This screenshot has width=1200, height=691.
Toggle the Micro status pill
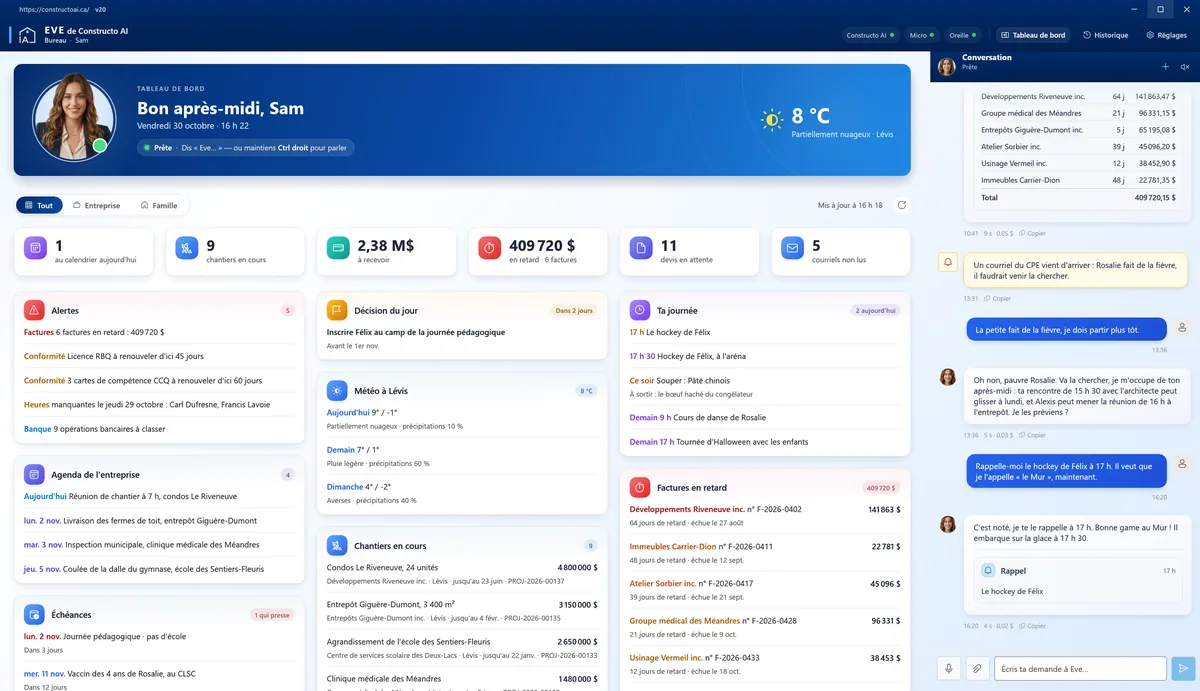(x=923, y=35)
